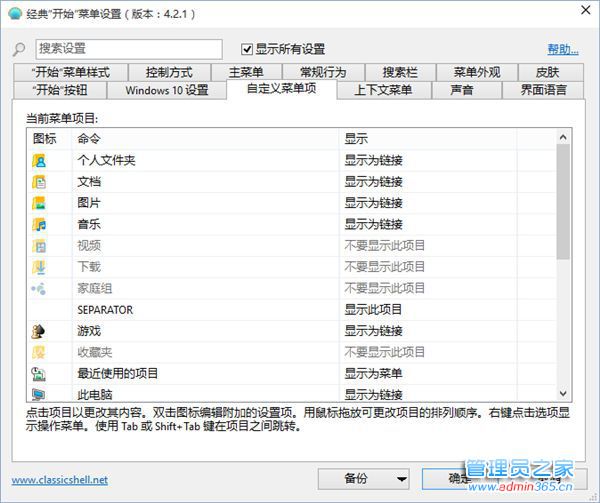This screenshot has width=600, height=503.
Task: Switch to the "开始"按钮 tab
Action: click(x=60, y=90)
